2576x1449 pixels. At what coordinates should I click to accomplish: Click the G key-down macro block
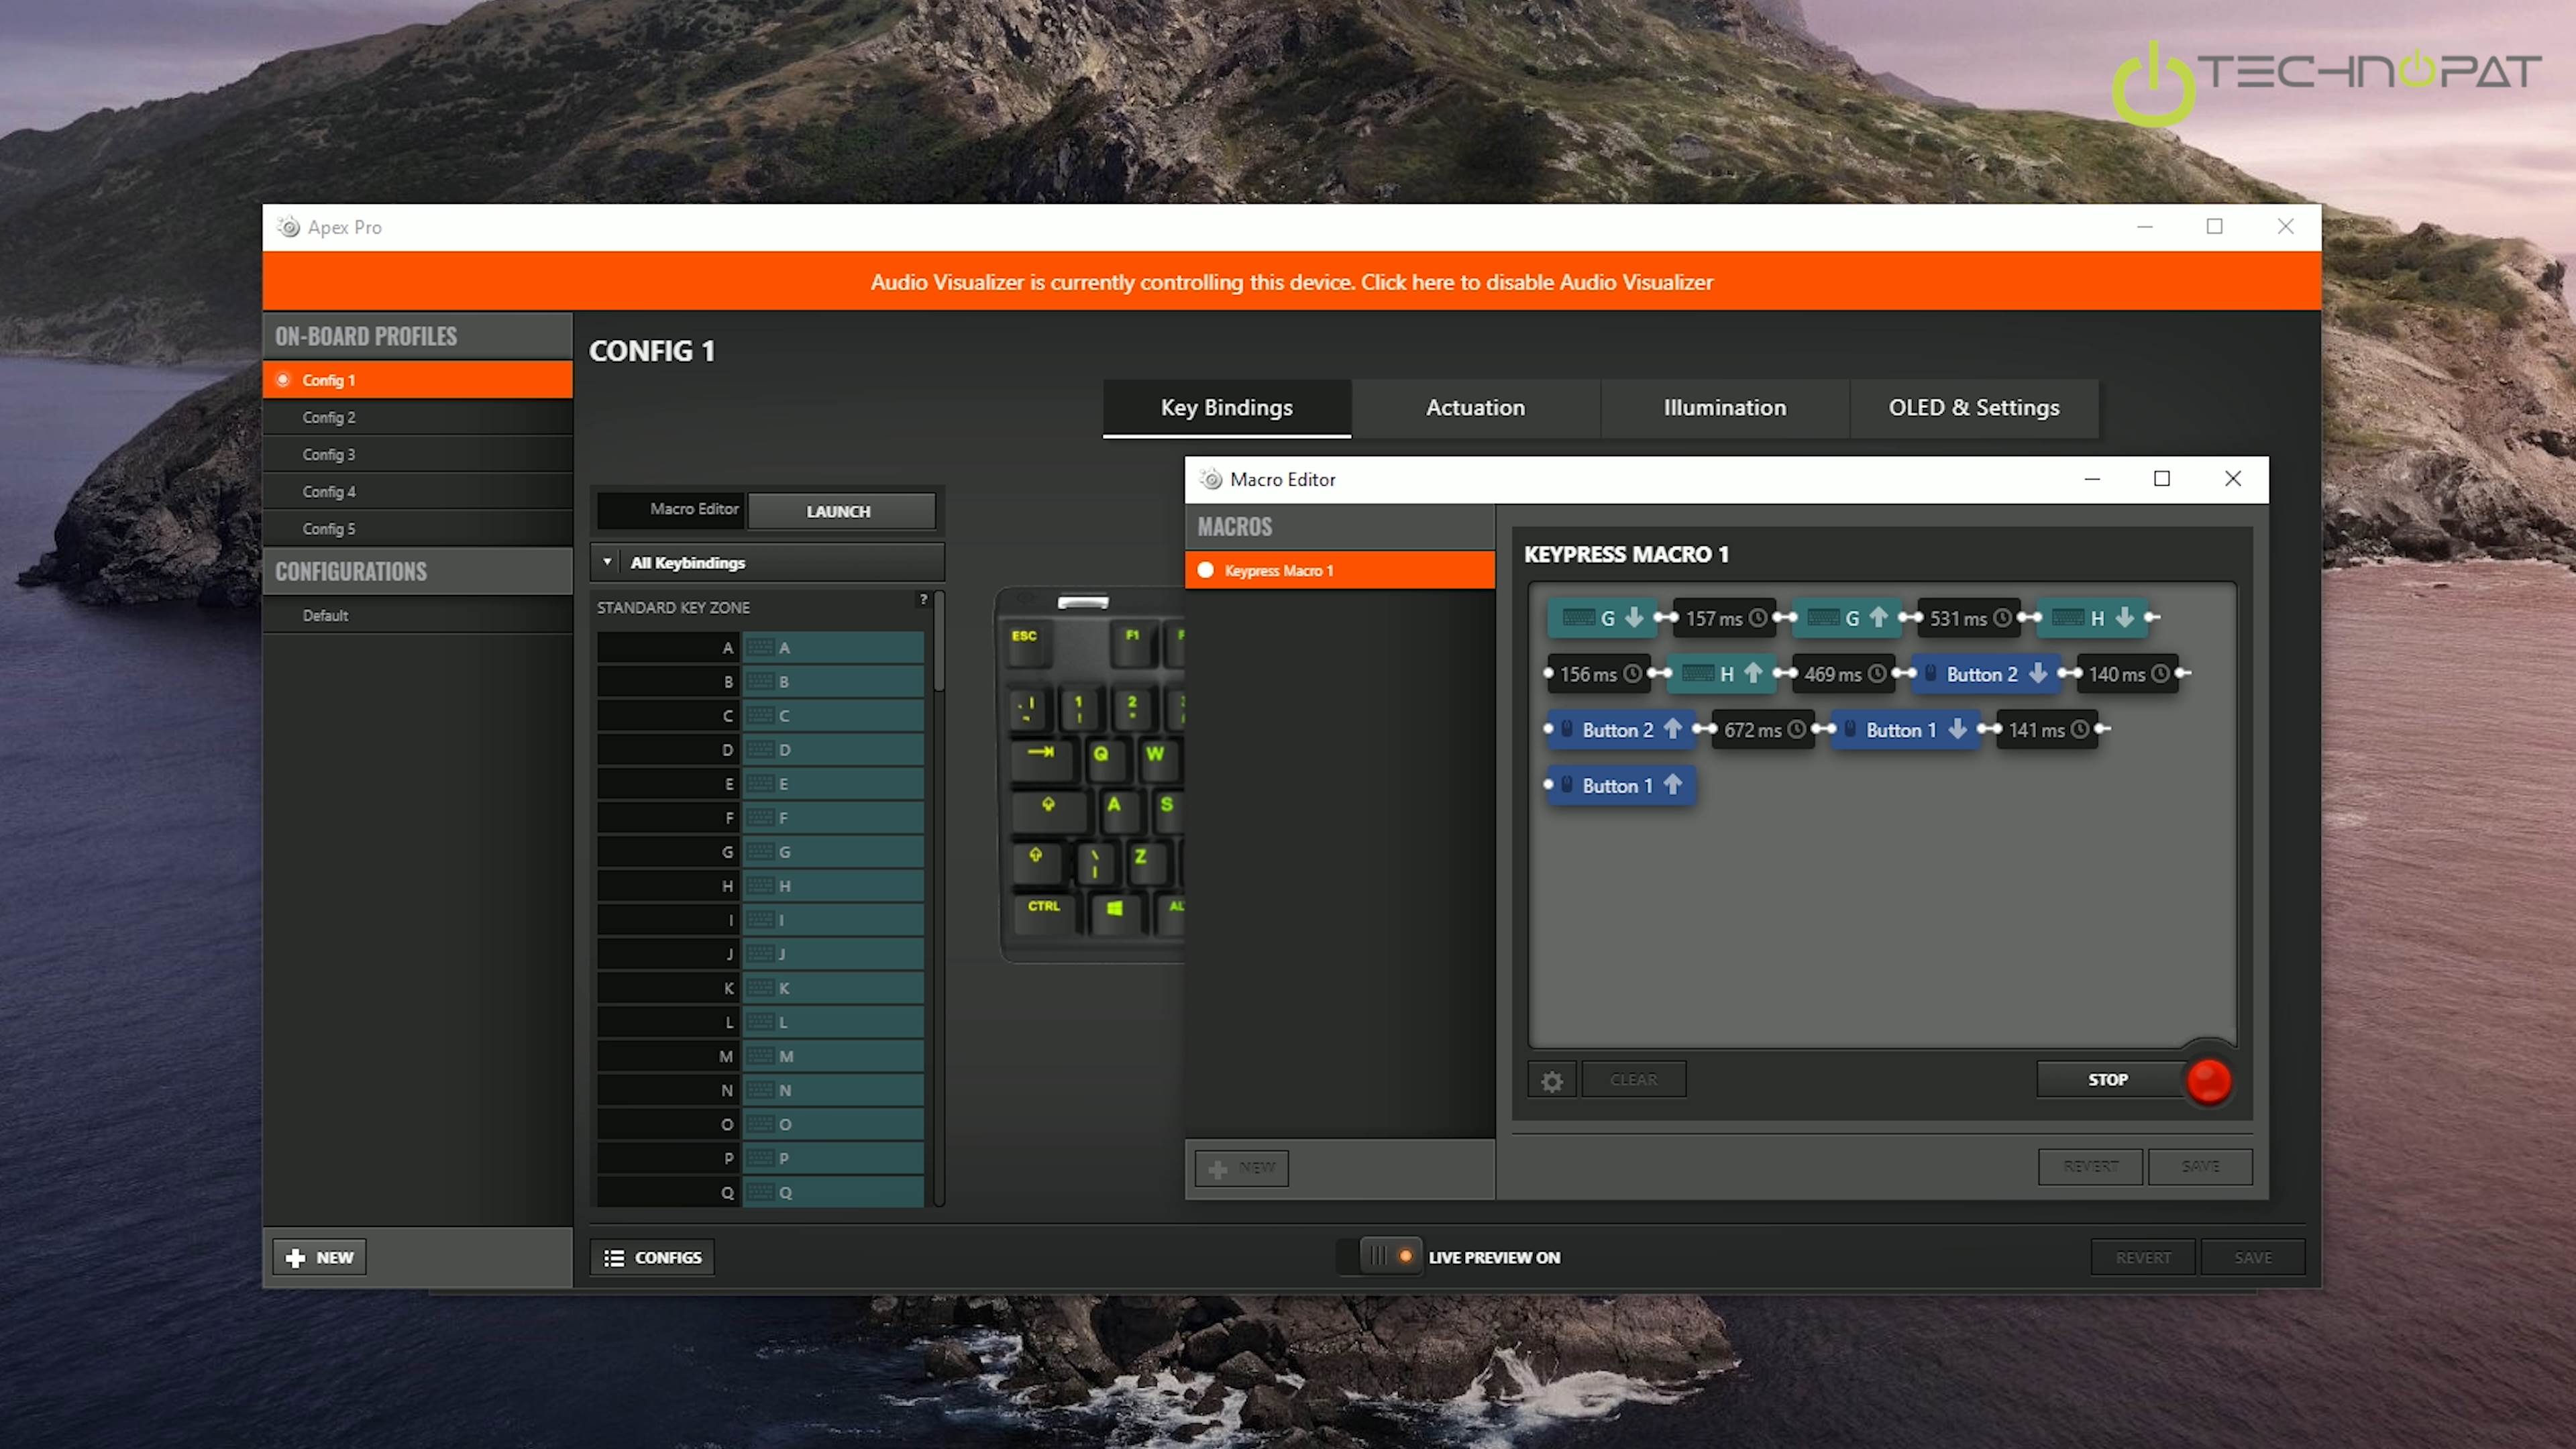point(1601,618)
